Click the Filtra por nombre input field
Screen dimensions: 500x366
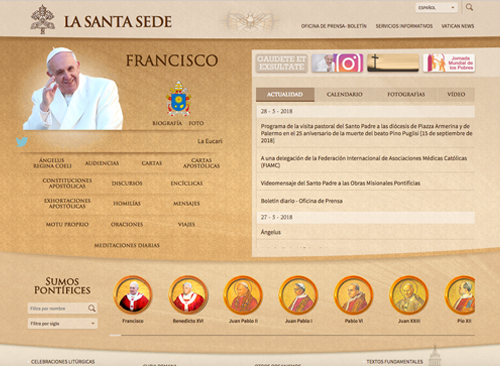(58, 308)
